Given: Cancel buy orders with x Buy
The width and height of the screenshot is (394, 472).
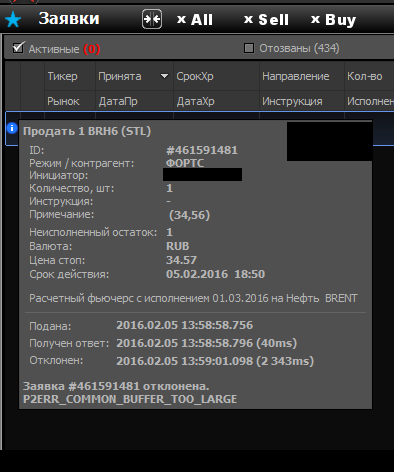Looking at the screenshot, I should [x=333, y=20].
